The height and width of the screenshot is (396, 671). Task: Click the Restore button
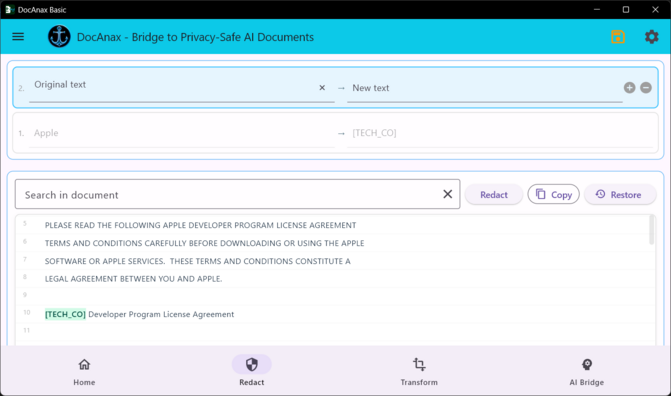(620, 195)
